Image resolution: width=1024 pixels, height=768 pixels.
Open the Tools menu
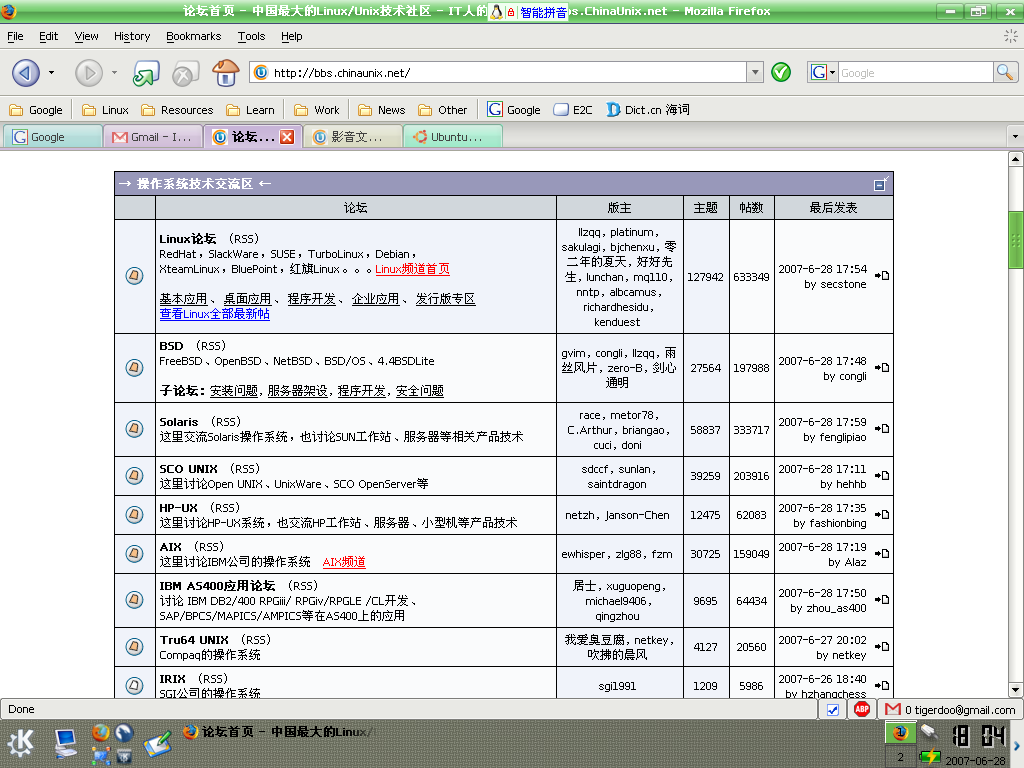251,37
